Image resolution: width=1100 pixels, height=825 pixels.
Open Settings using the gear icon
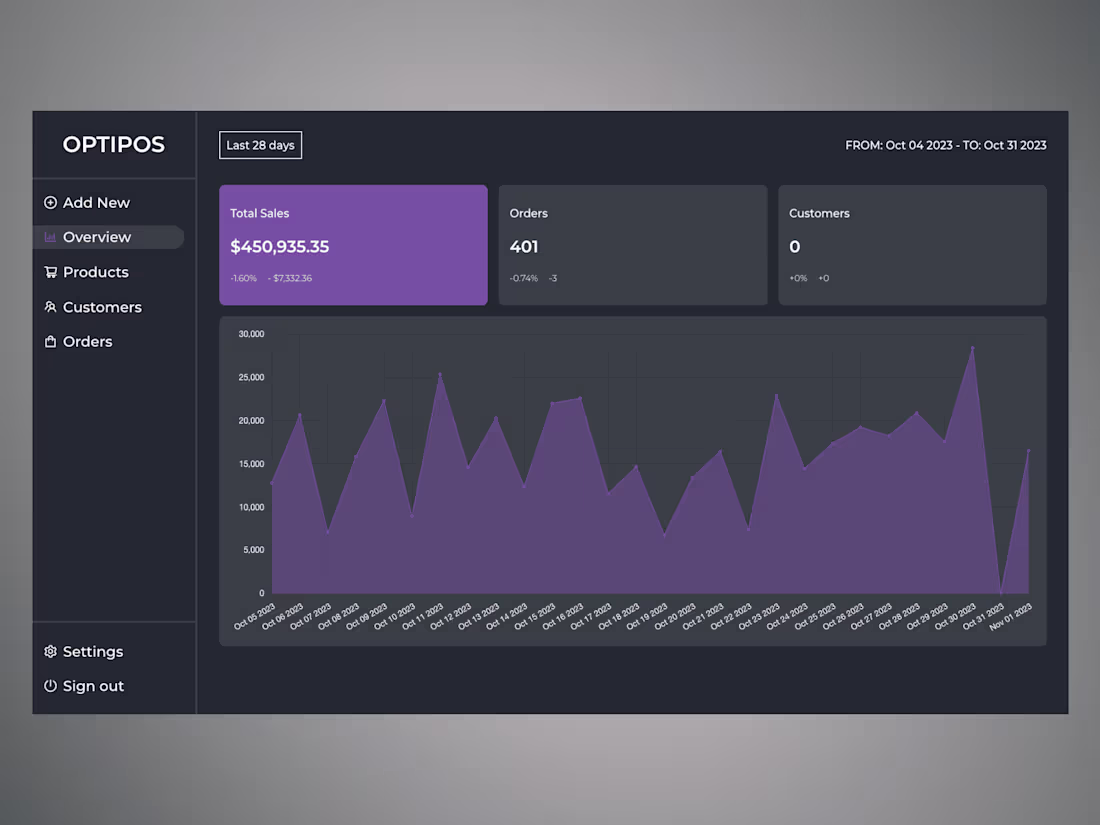click(x=50, y=651)
